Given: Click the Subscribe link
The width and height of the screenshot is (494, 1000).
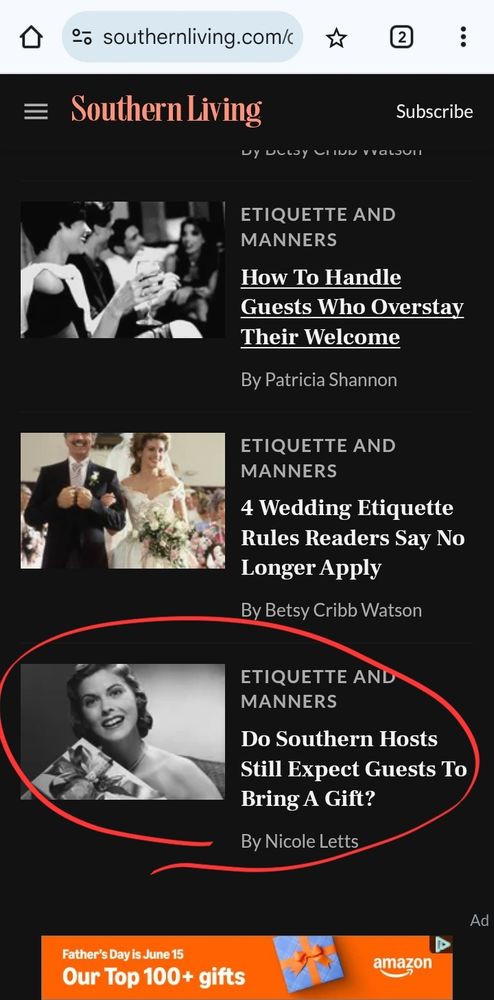Looking at the screenshot, I should point(434,112).
